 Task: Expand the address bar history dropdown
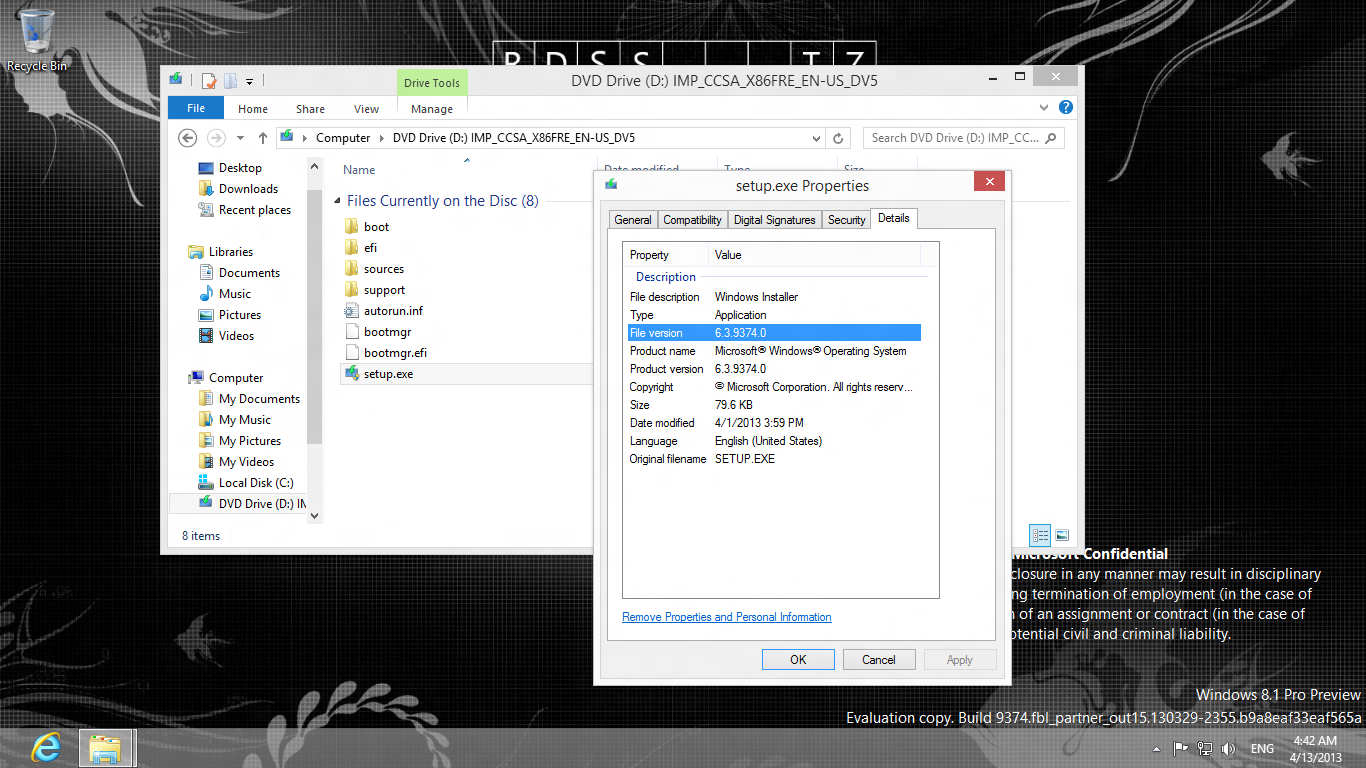click(817, 138)
